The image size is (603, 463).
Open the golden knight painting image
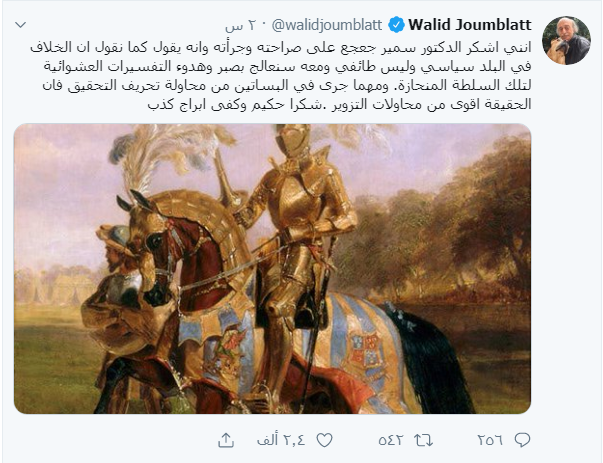click(x=272, y=268)
